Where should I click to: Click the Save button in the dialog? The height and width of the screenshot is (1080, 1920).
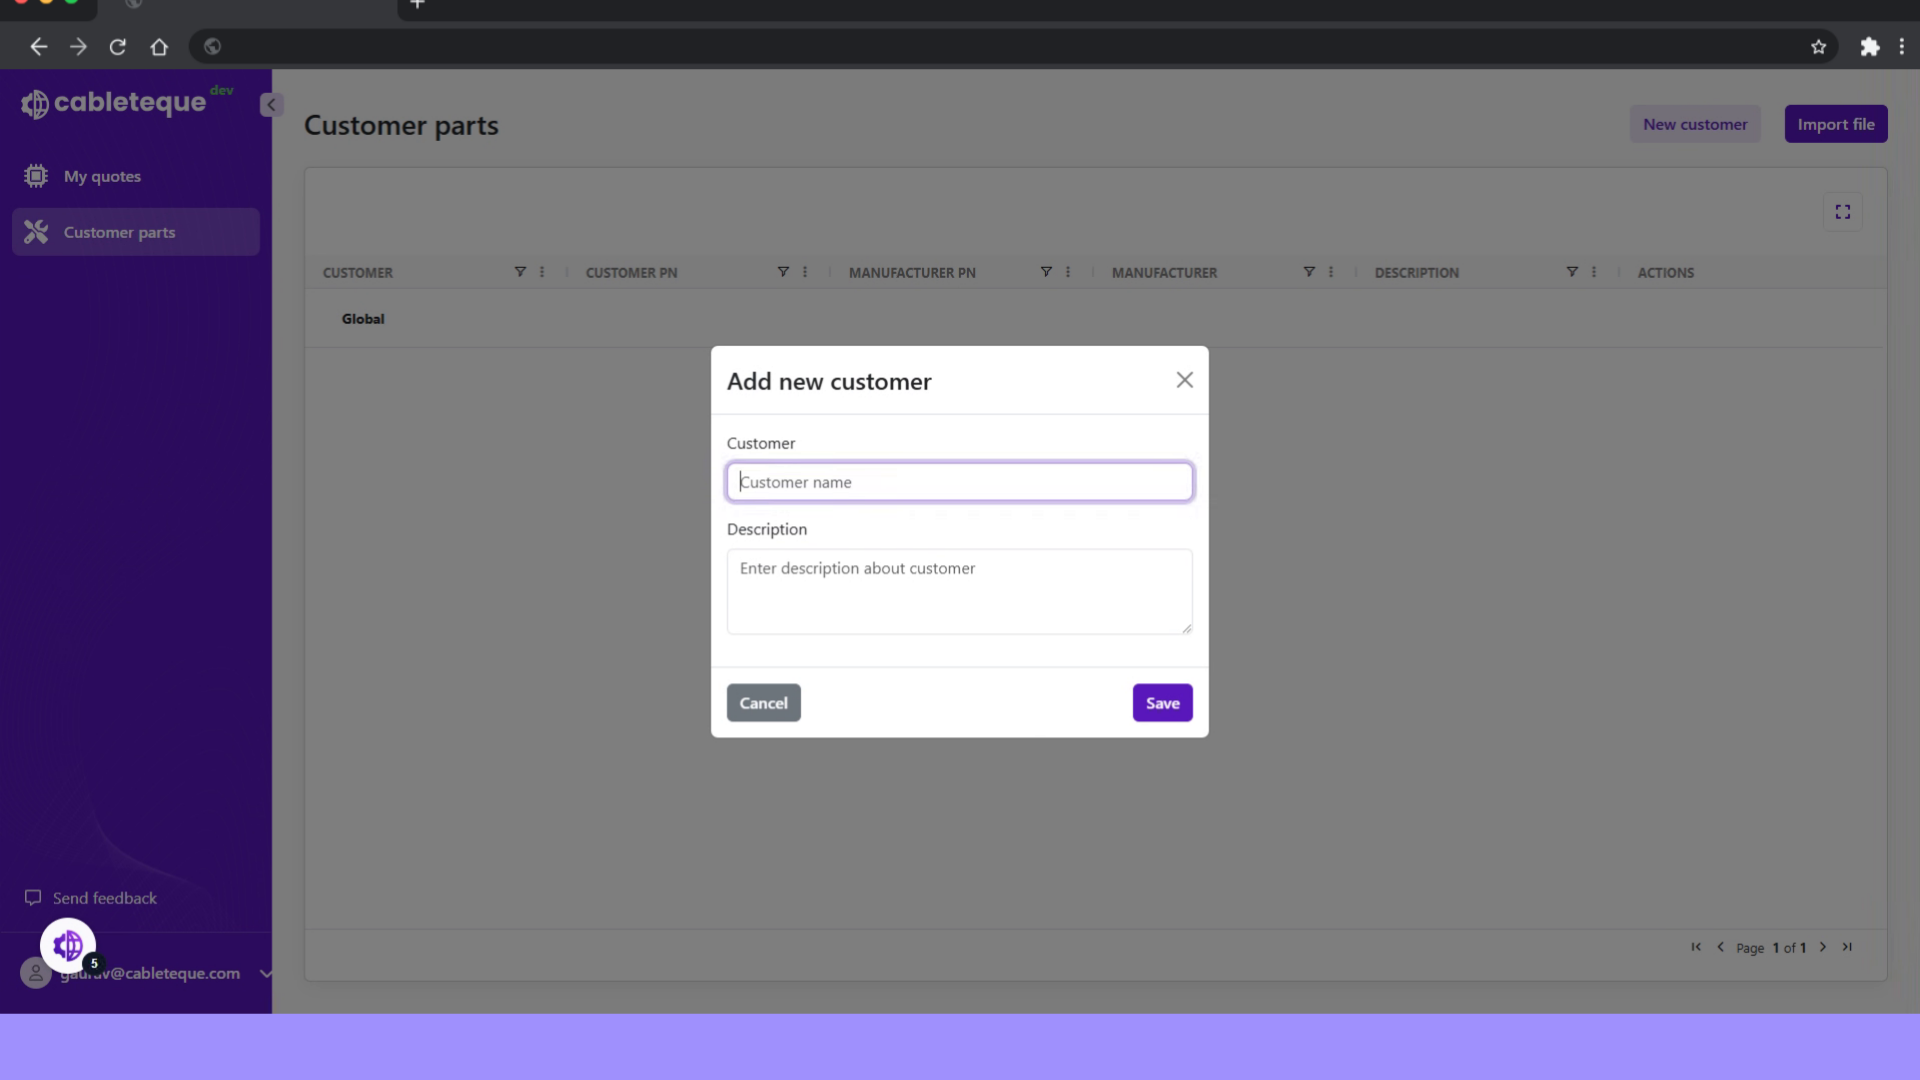(x=1162, y=702)
